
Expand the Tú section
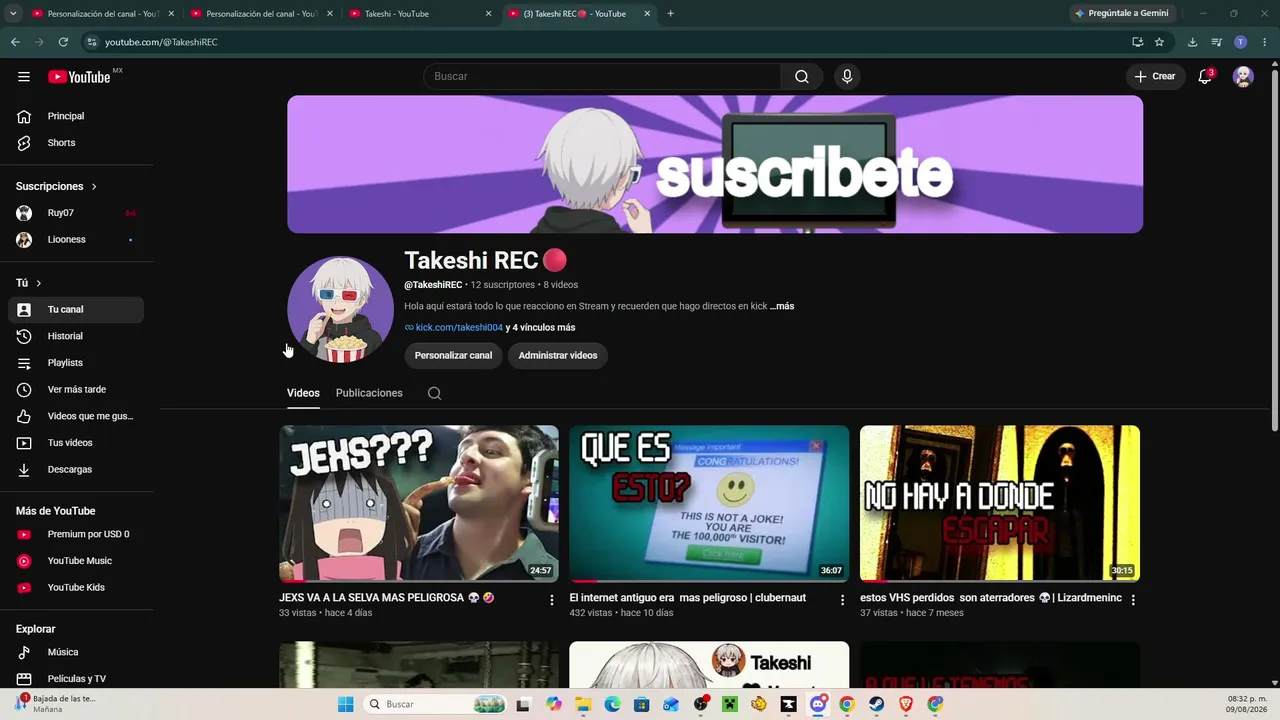coord(29,283)
